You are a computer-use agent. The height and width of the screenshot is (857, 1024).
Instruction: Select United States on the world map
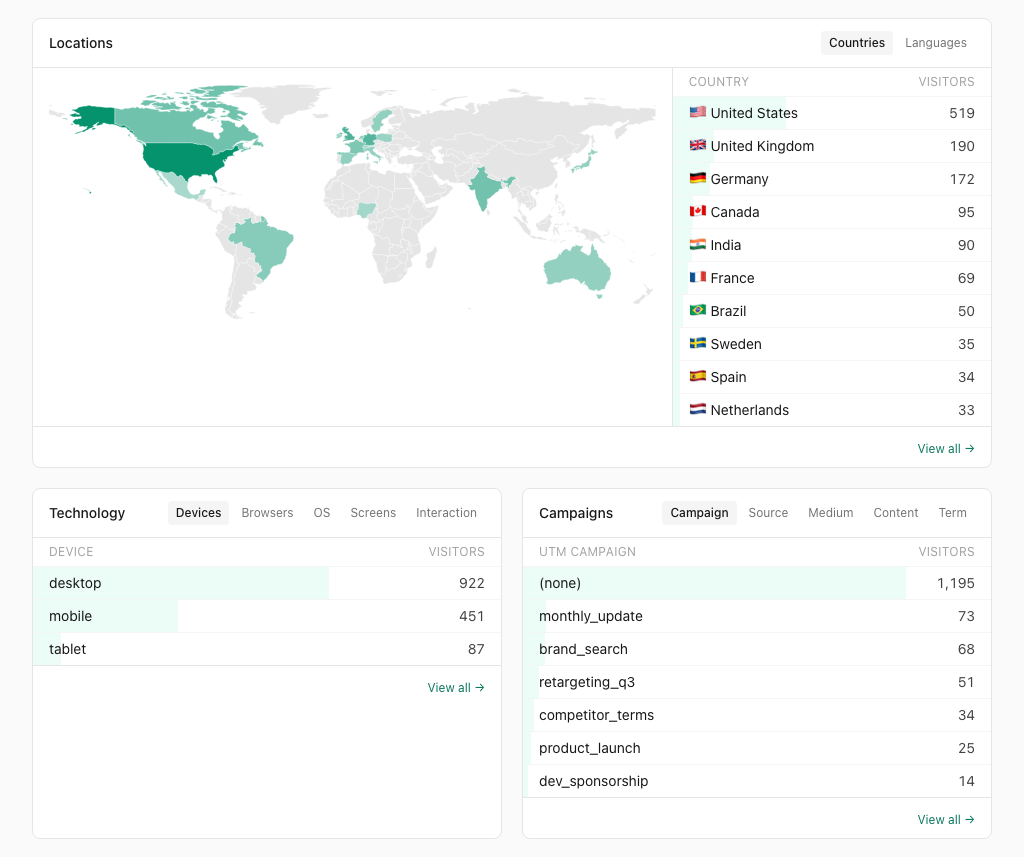182,159
